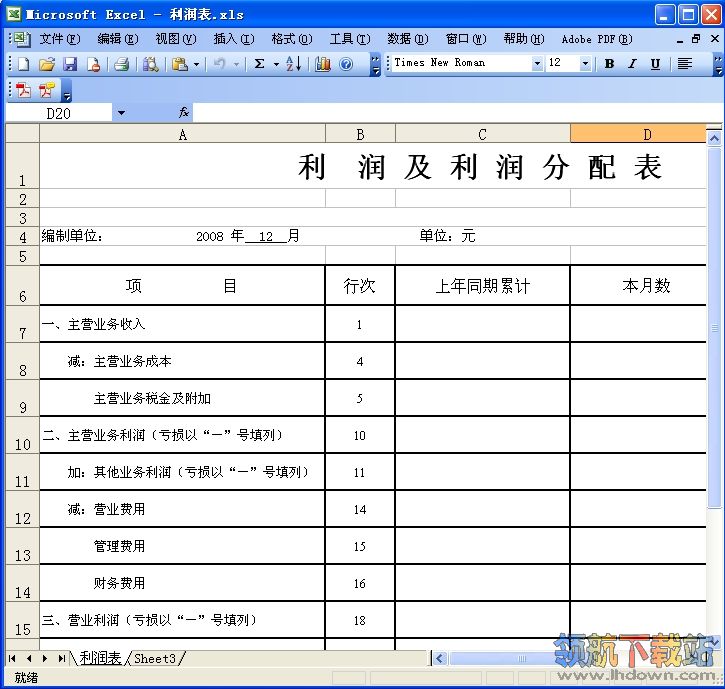Screen dimensions: 725x689
Task: Select the 本月数 header cell
Action: [x=639, y=285]
